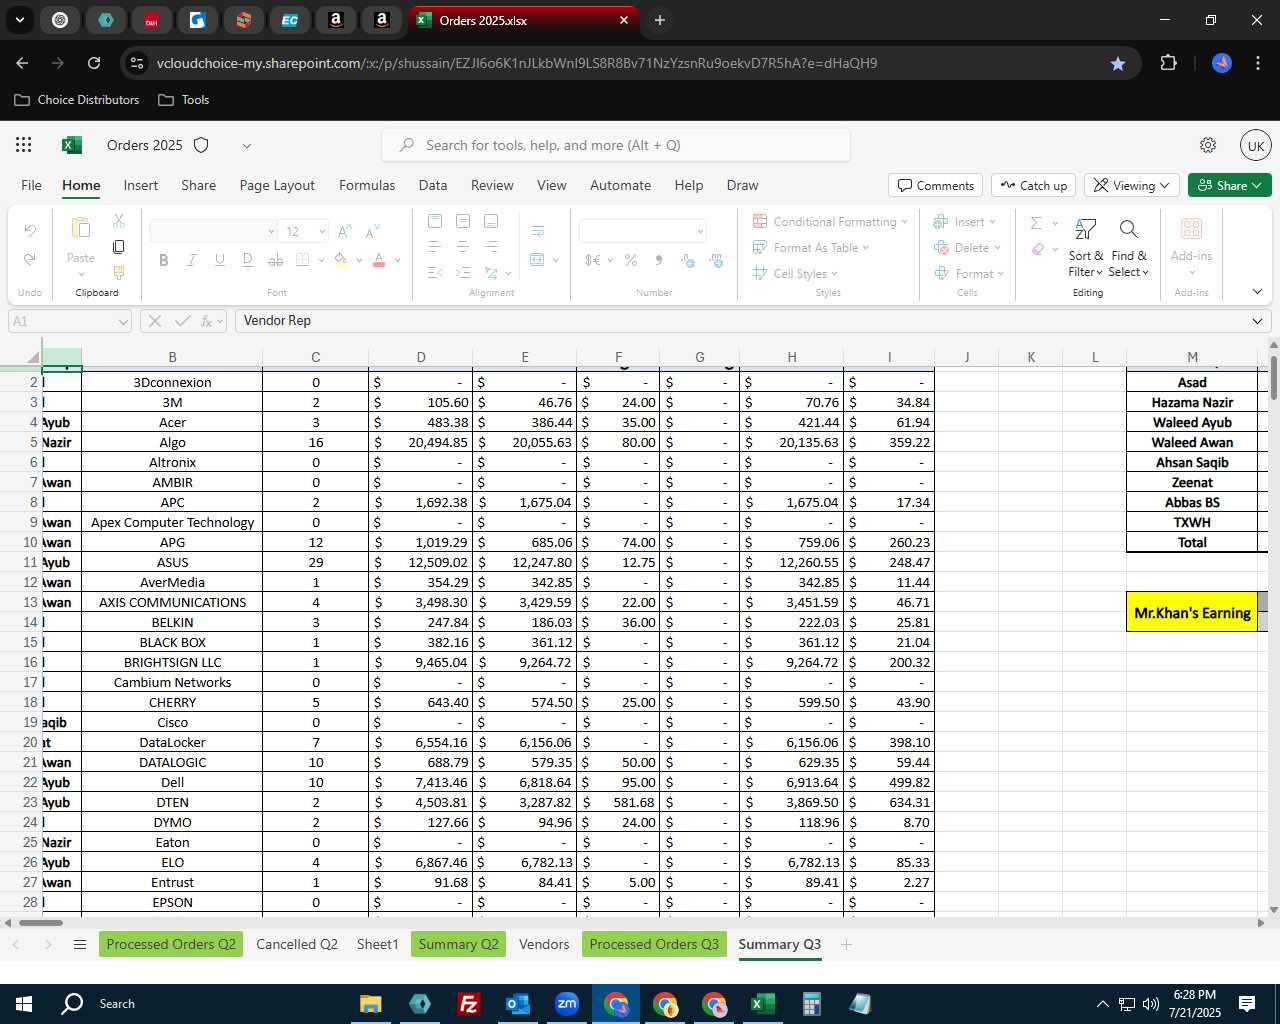1280x1024 pixels.
Task: Click the Undo arrow in the ribbon
Action: click(x=30, y=231)
